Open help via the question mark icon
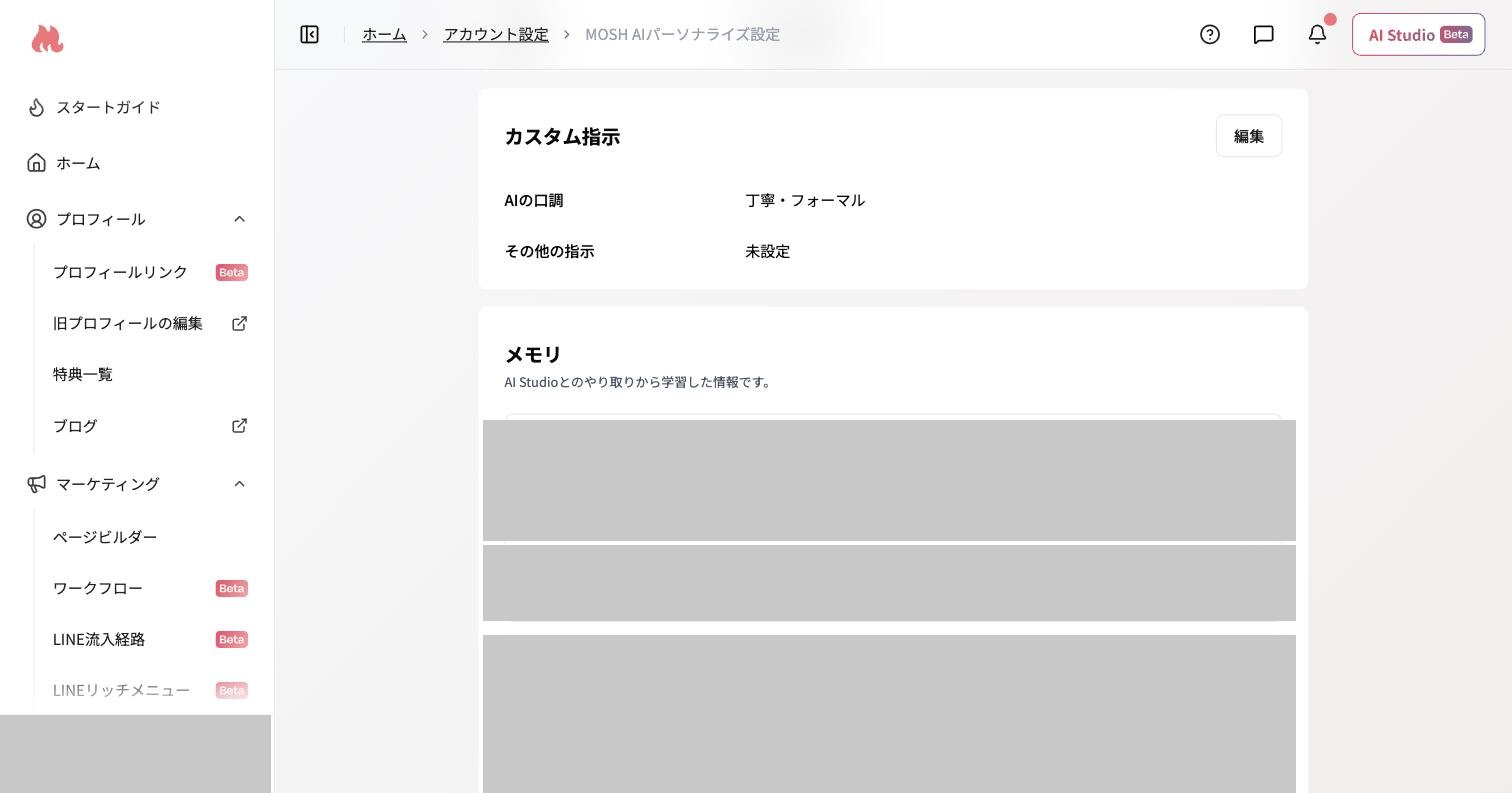This screenshot has width=1512, height=793. tap(1210, 35)
